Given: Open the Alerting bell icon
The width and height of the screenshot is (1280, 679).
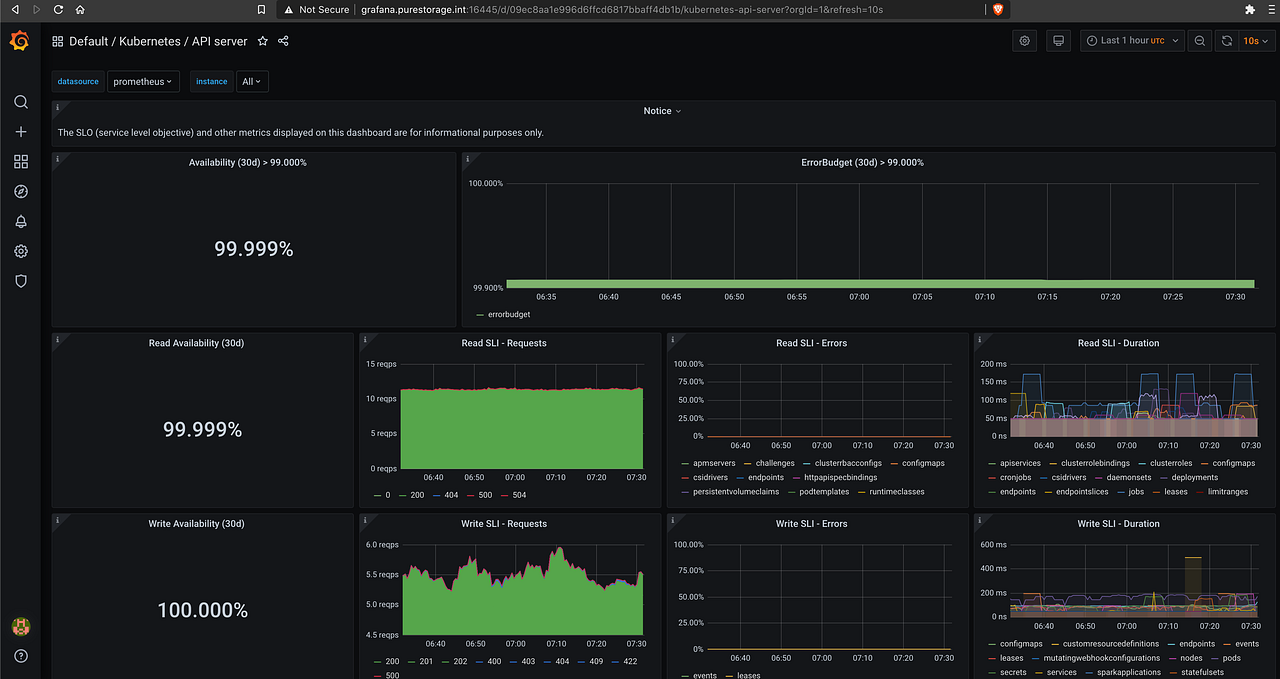Looking at the screenshot, I should tap(20, 221).
